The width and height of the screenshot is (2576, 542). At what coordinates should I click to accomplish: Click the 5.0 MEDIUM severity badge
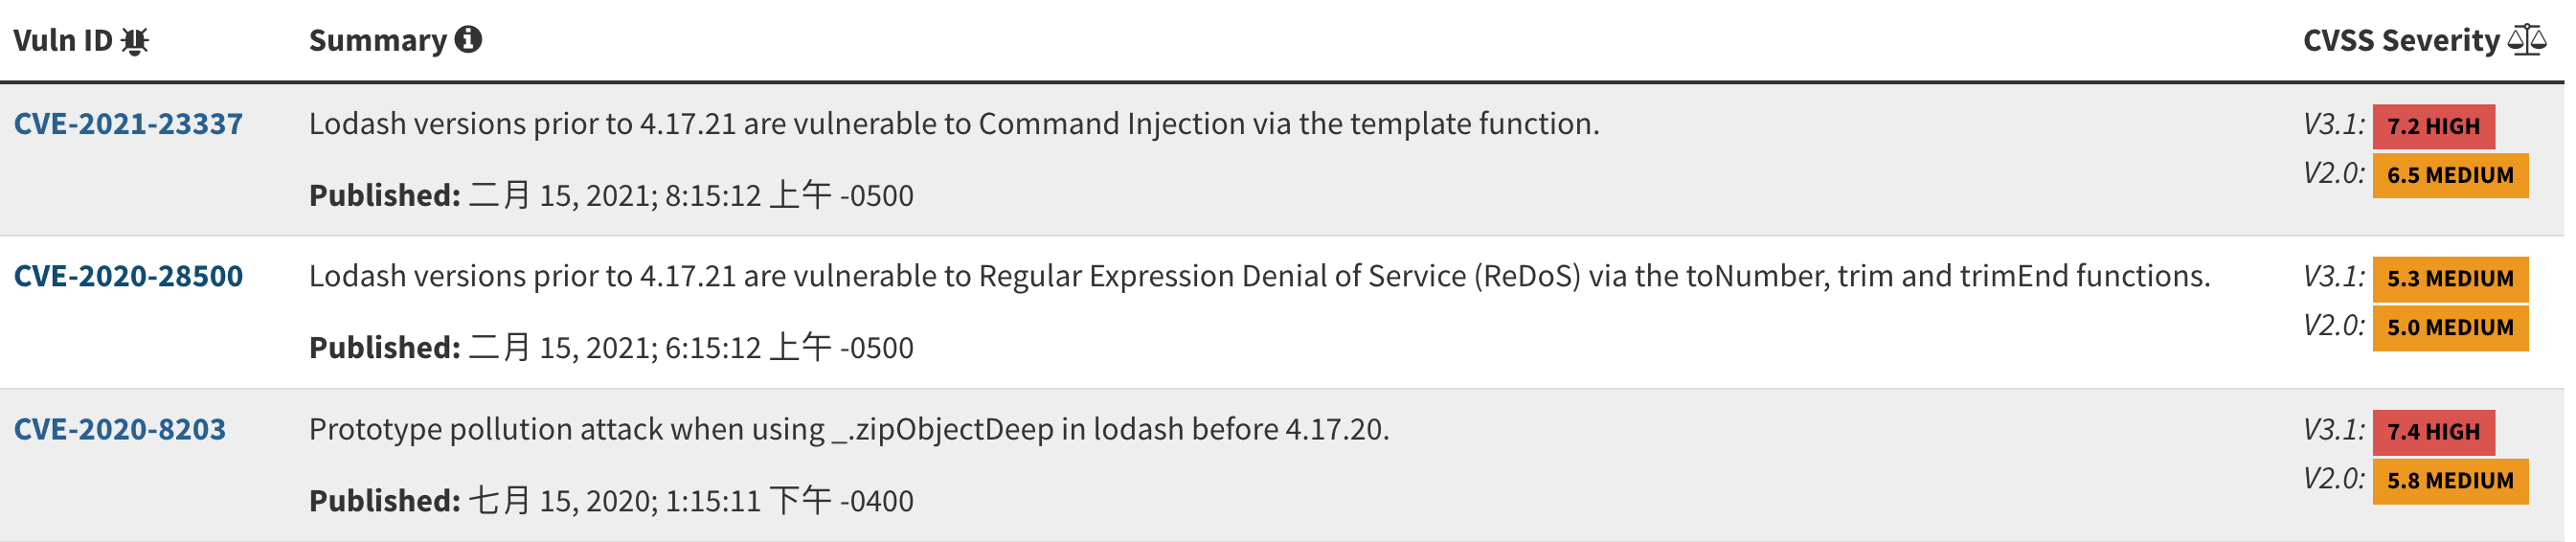[2450, 328]
